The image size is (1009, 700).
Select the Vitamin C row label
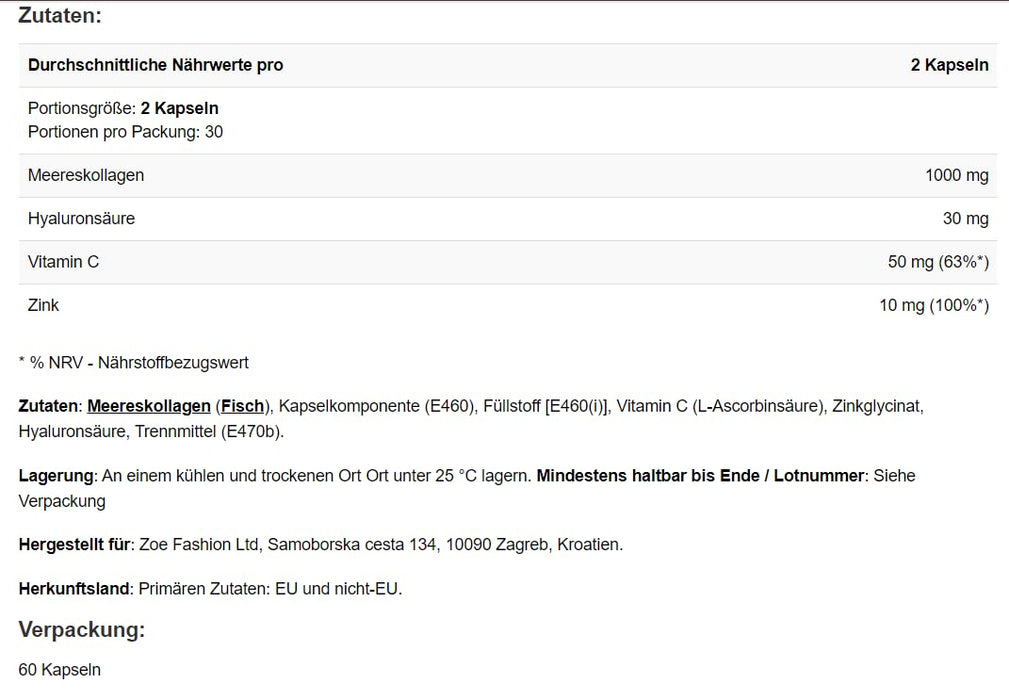click(63, 262)
